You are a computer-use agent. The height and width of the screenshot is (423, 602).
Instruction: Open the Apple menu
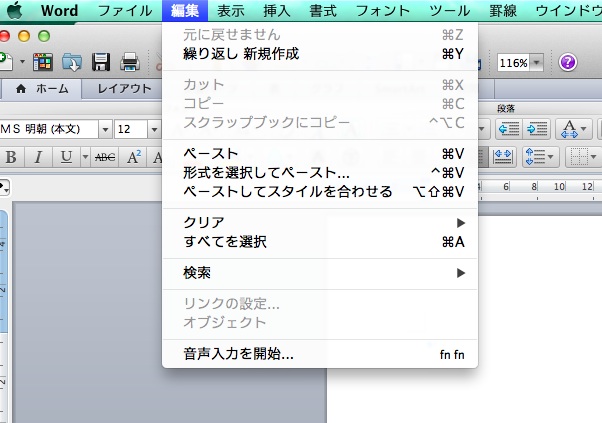pyautogui.click(x=15, y=10)
